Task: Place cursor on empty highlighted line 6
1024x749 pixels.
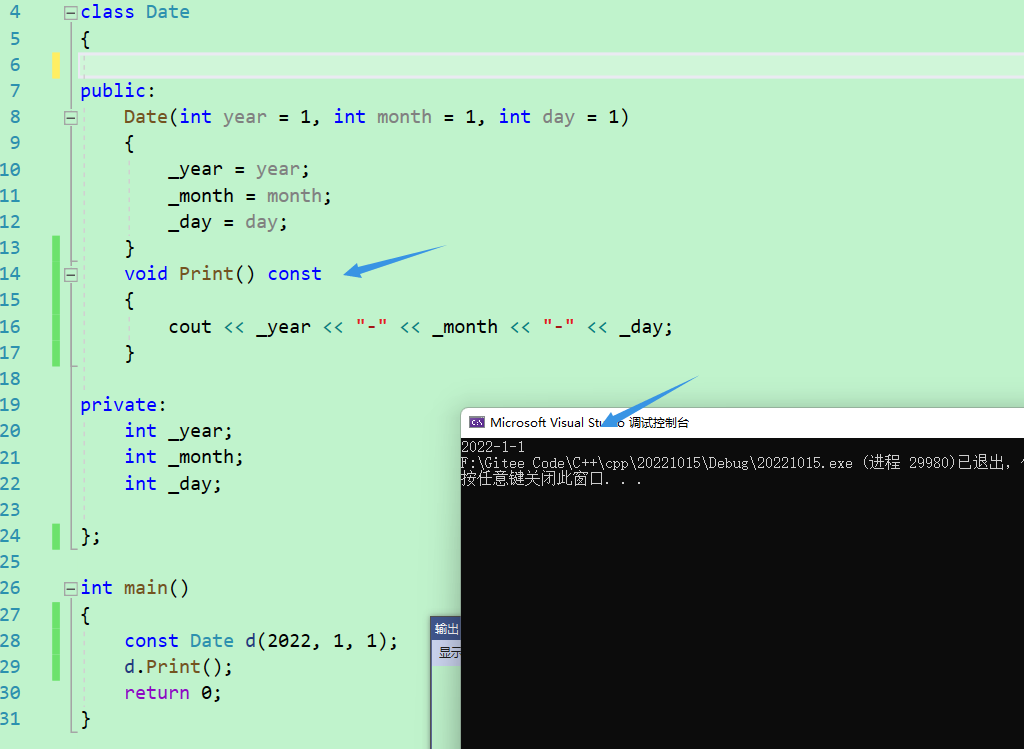Action: point(551,65)
